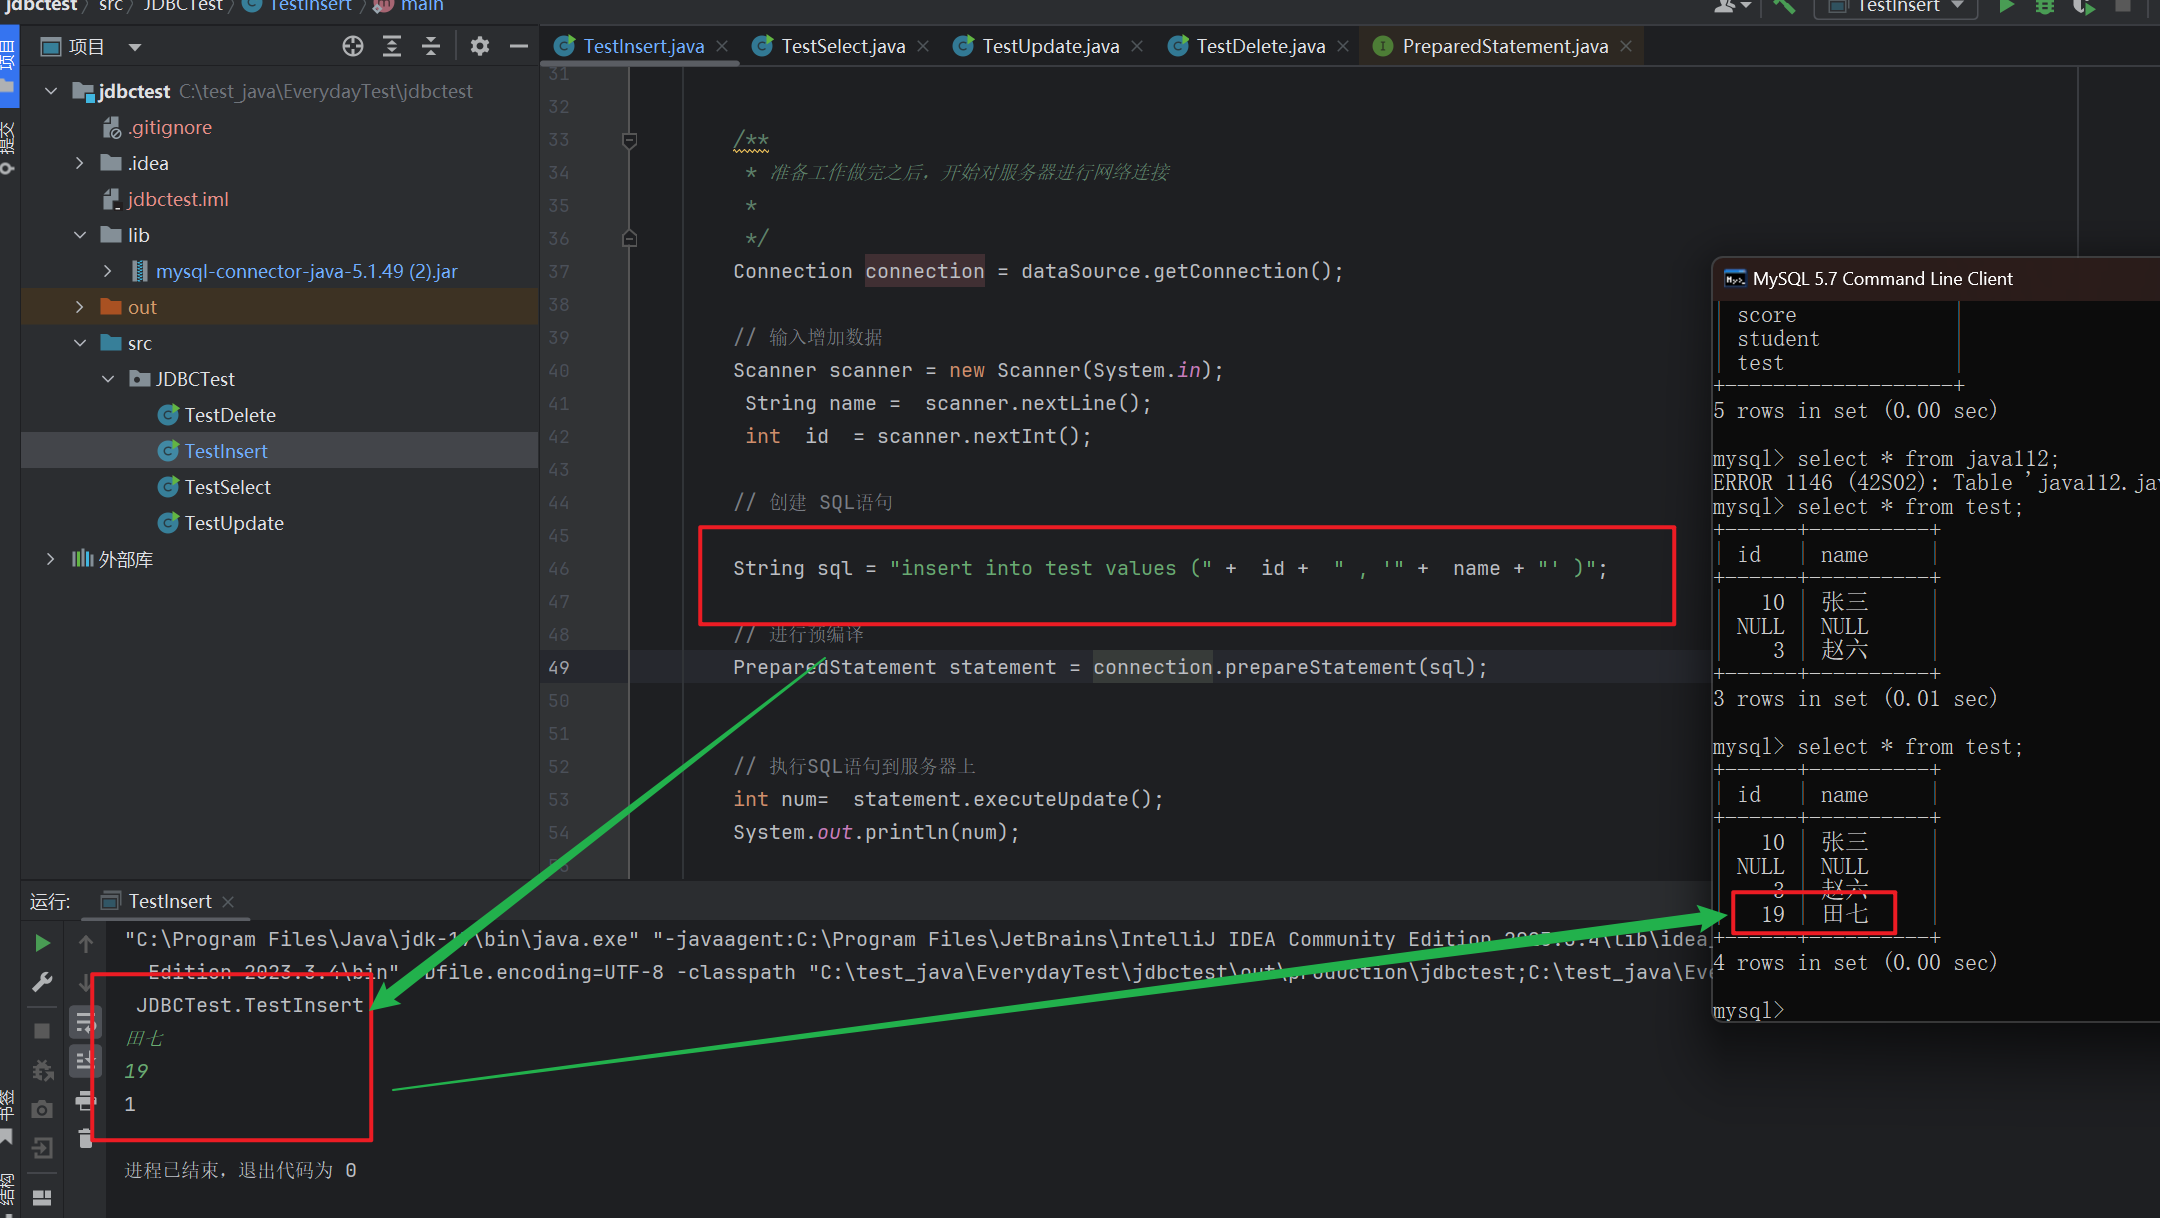The width and height of the screenshot is (2160, 1218).
Task: Switch to TestUpdate.java tab
Action: pyautogui.click(x=1051, y=46)
